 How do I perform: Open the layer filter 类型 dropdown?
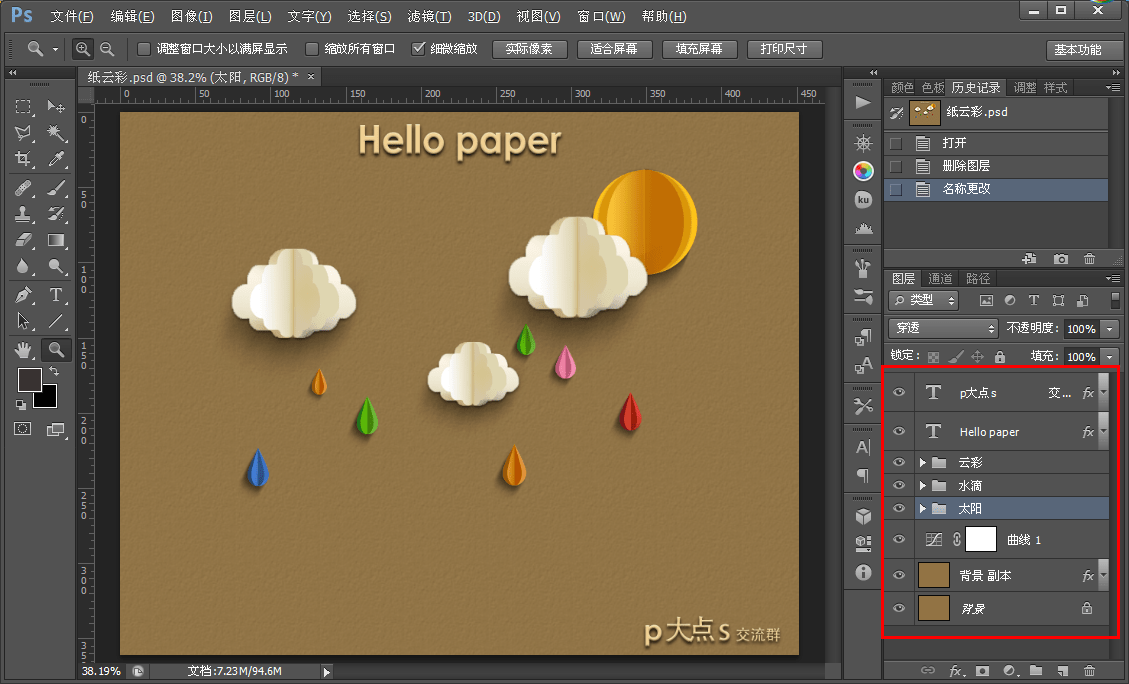[x=924, y=300]
